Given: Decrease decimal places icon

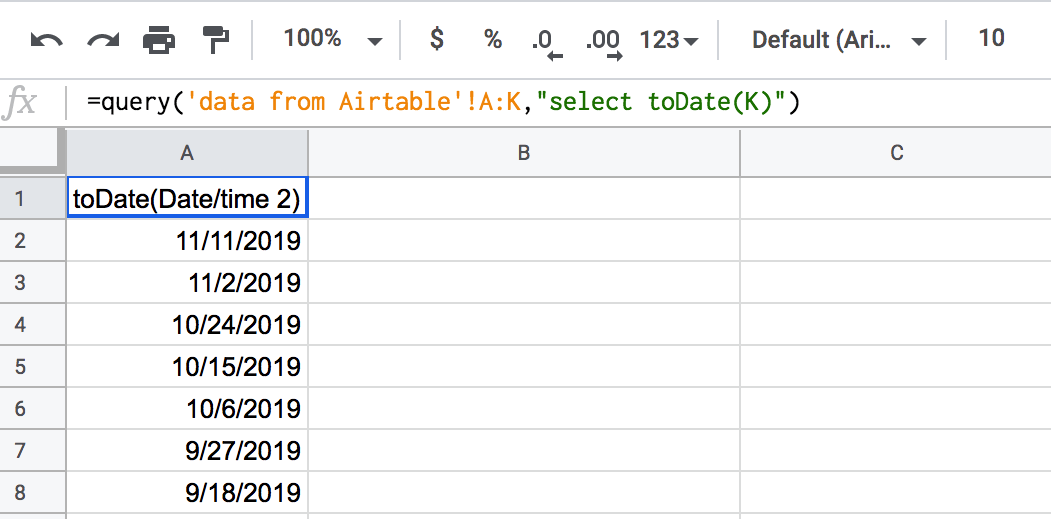Looking at the screenshot, I should [546, 43].
